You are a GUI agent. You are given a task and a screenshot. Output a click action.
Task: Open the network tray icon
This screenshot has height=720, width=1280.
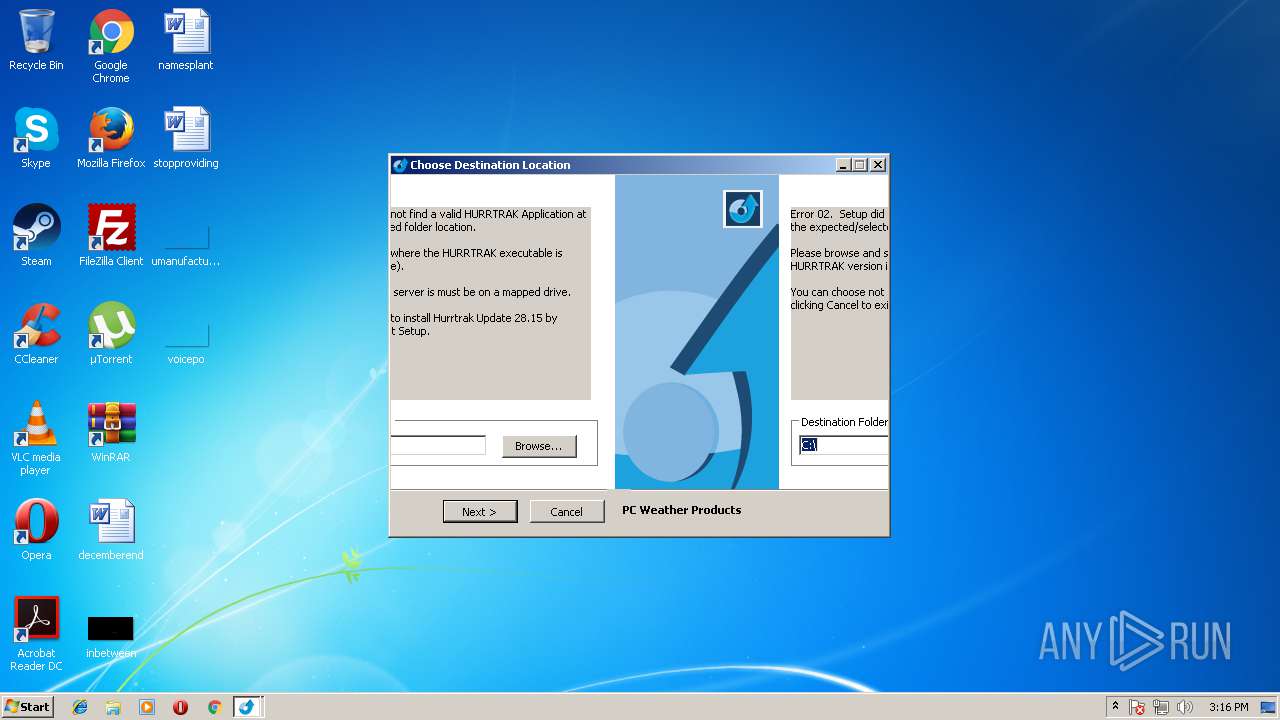coord(1161,707)
